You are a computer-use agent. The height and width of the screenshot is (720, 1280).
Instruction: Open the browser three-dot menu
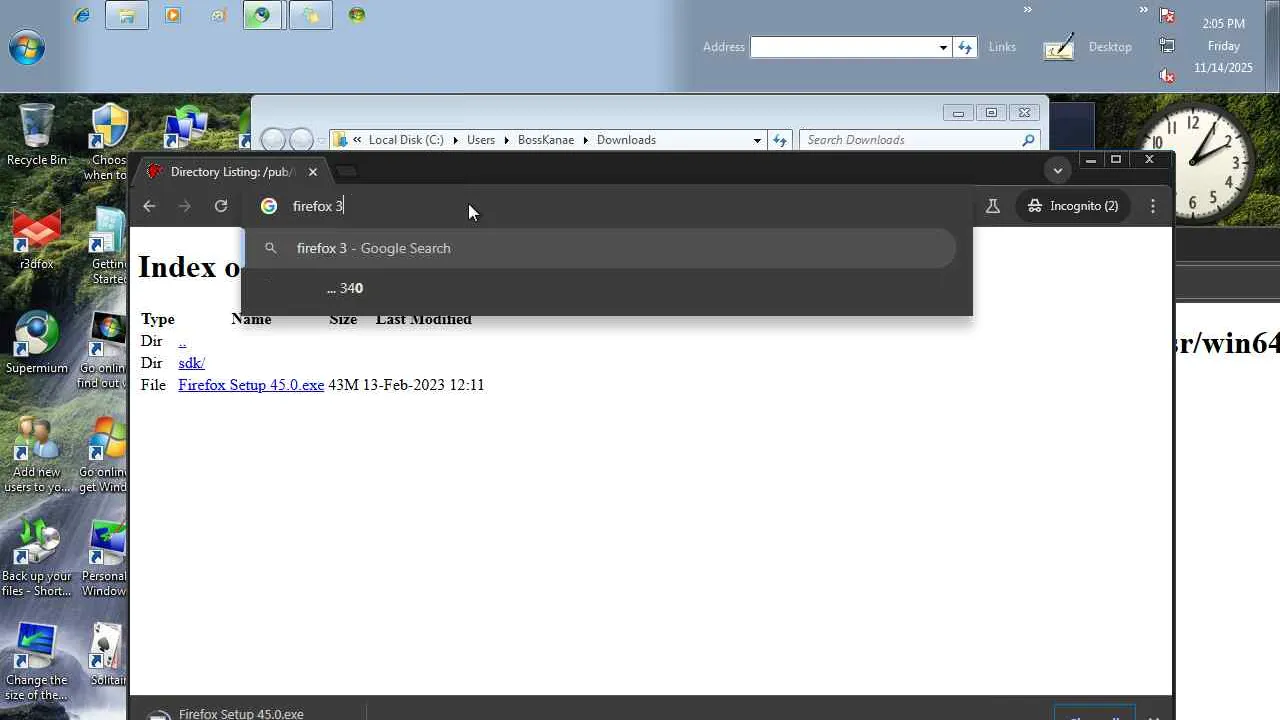[x=1153, y=206]
